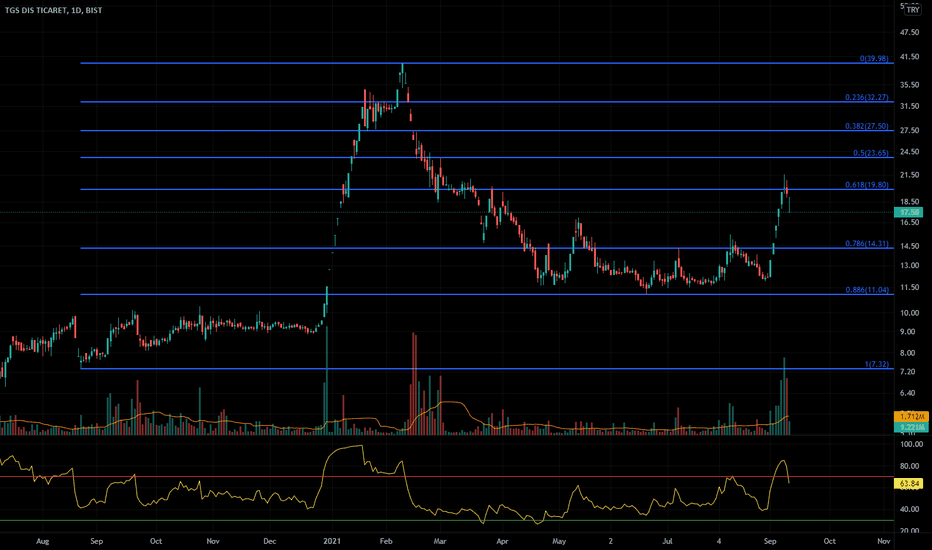Click the Mar label on the time axis
Viewport: 932px width, 550px height.
440,541
